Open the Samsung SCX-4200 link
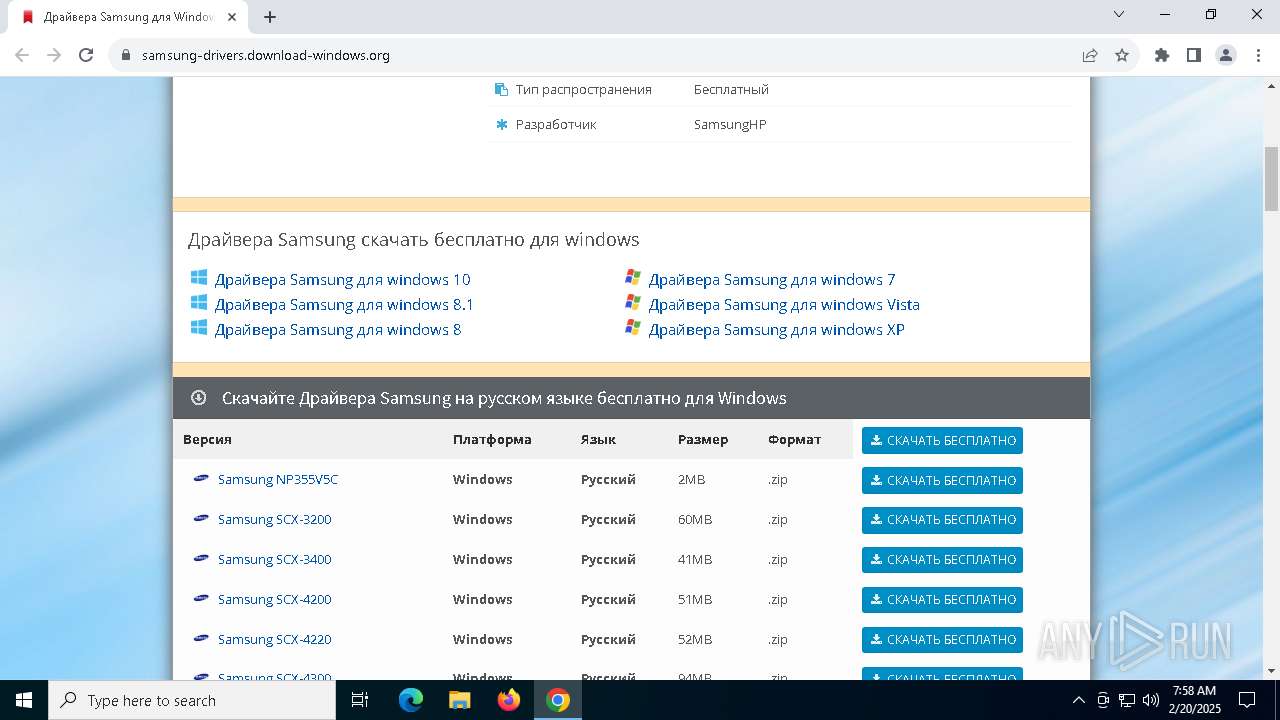The height and width of the screenshot is (720, 1280). pyautogui.click(x=274, y=599)
